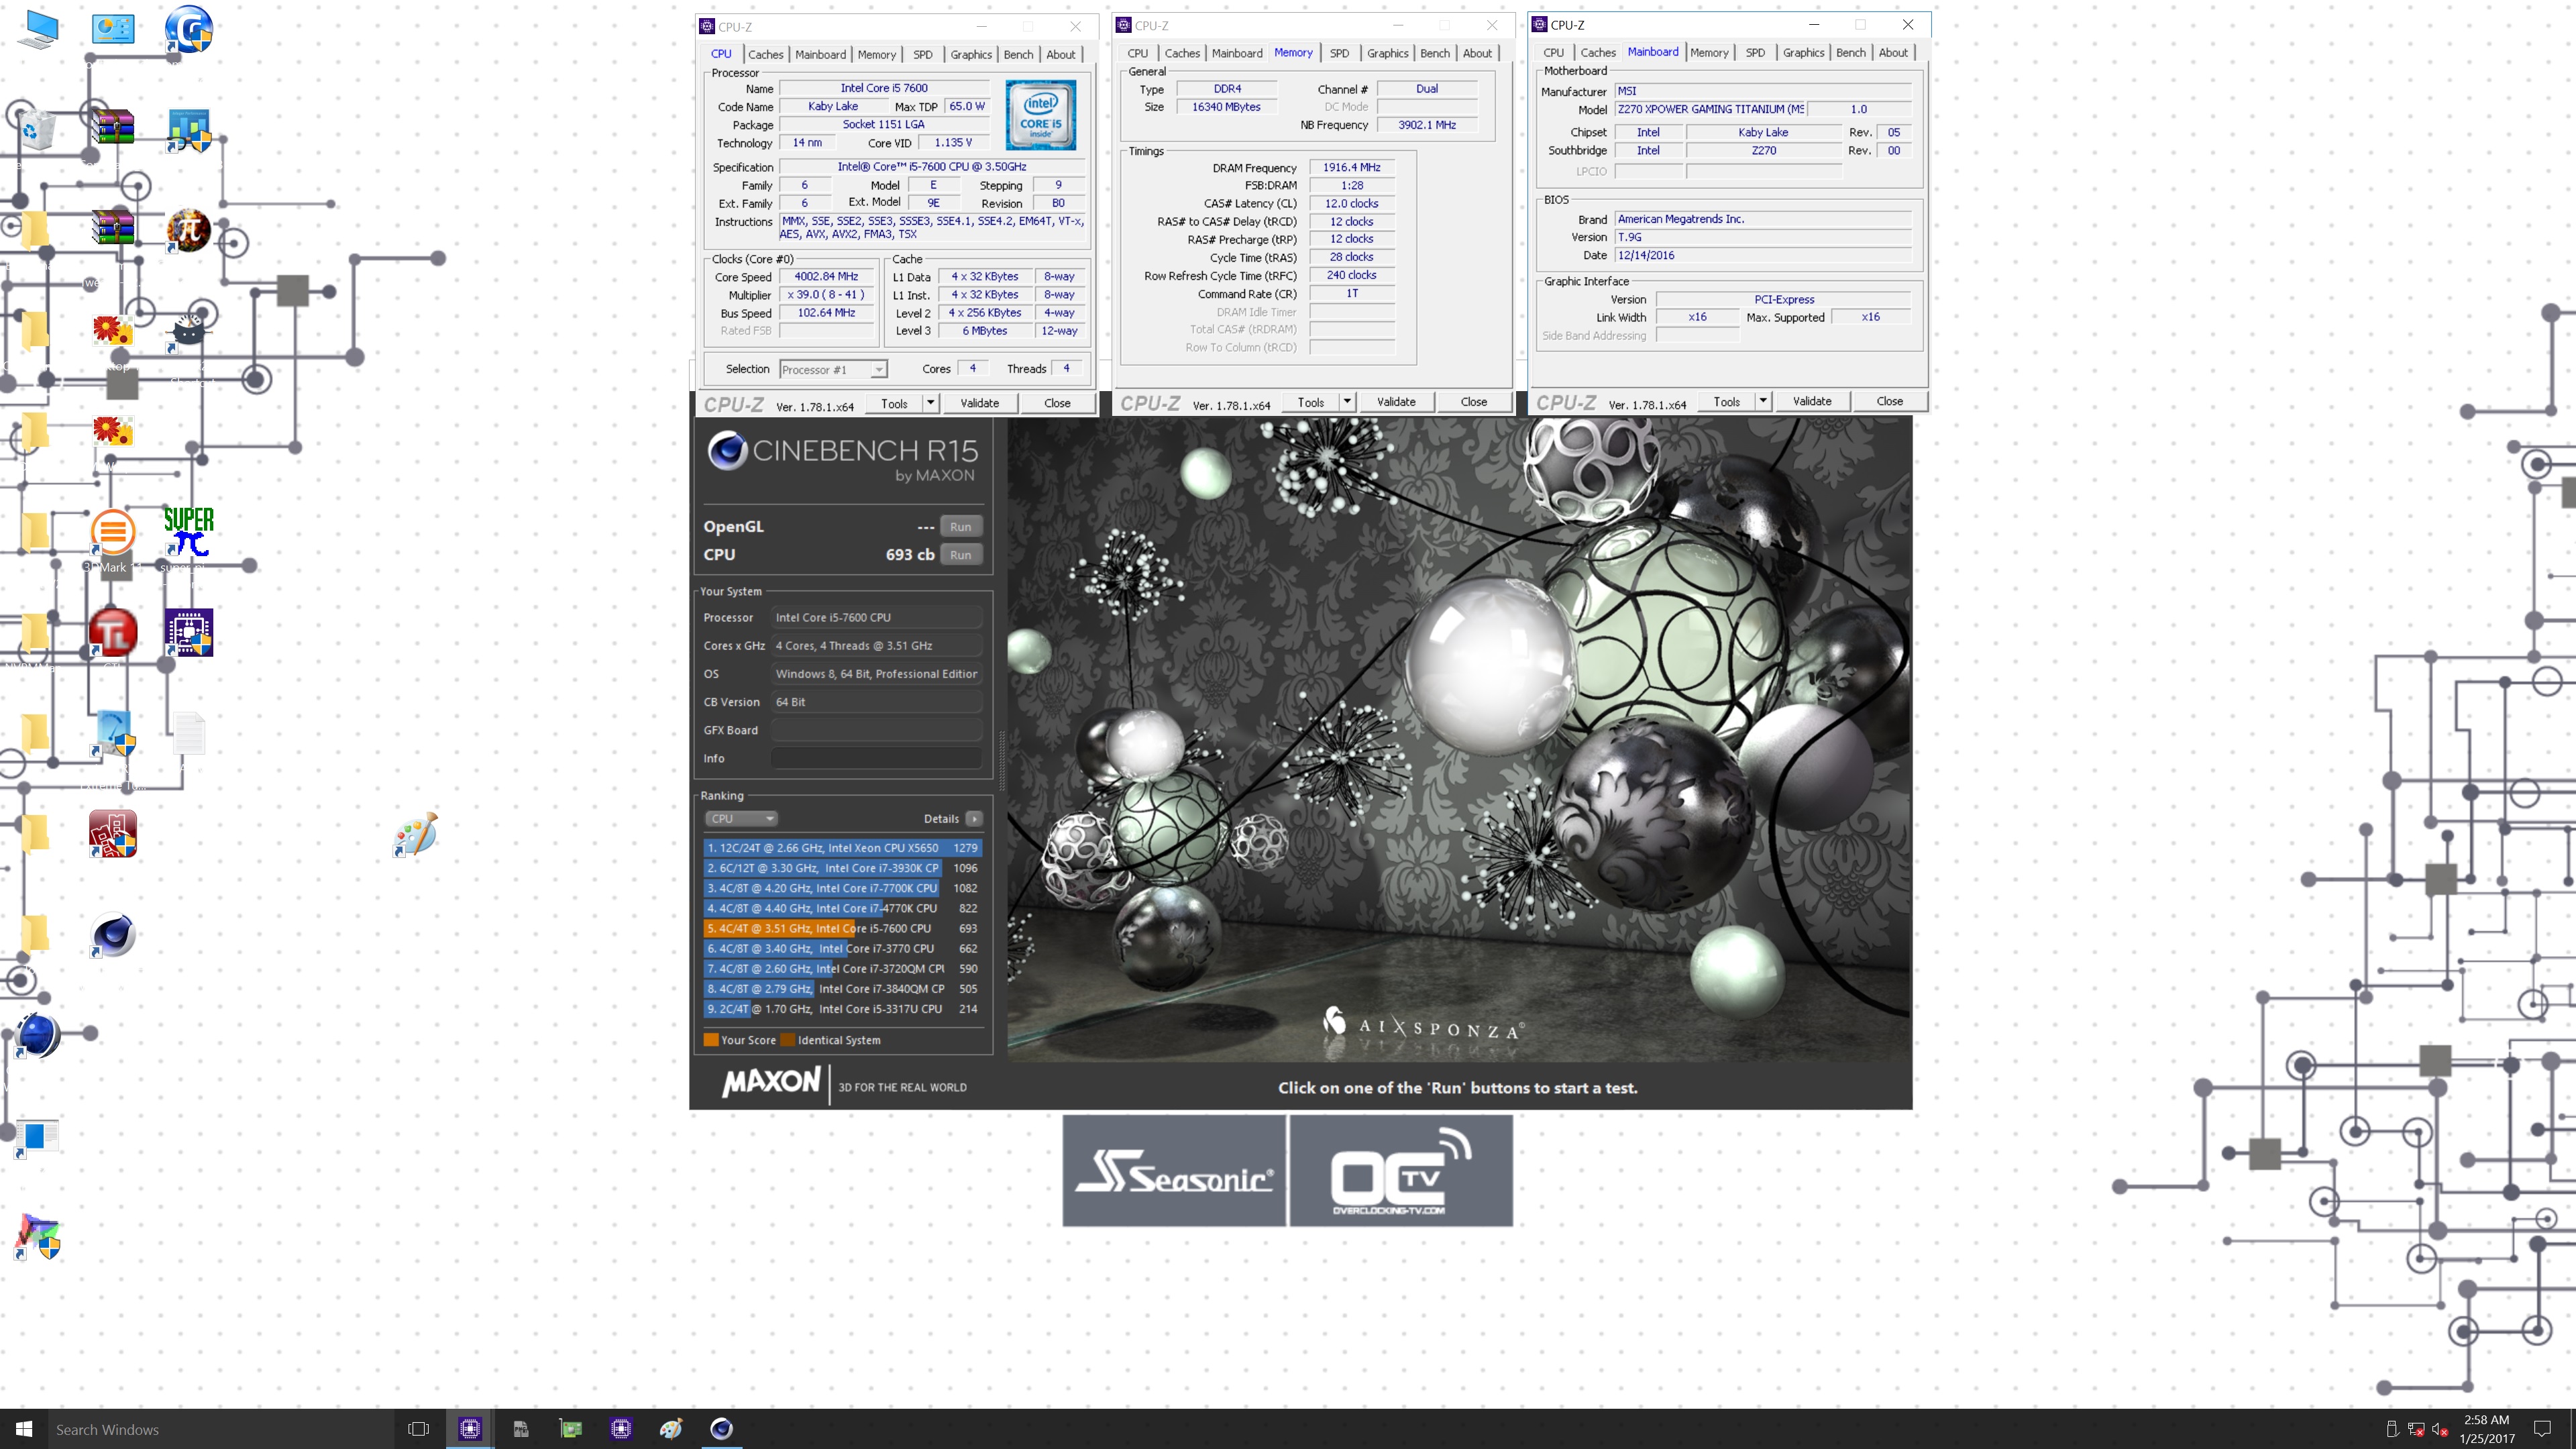
Task: Open blue earth sphere desktop shortcut
Action: coord(39,1036)
